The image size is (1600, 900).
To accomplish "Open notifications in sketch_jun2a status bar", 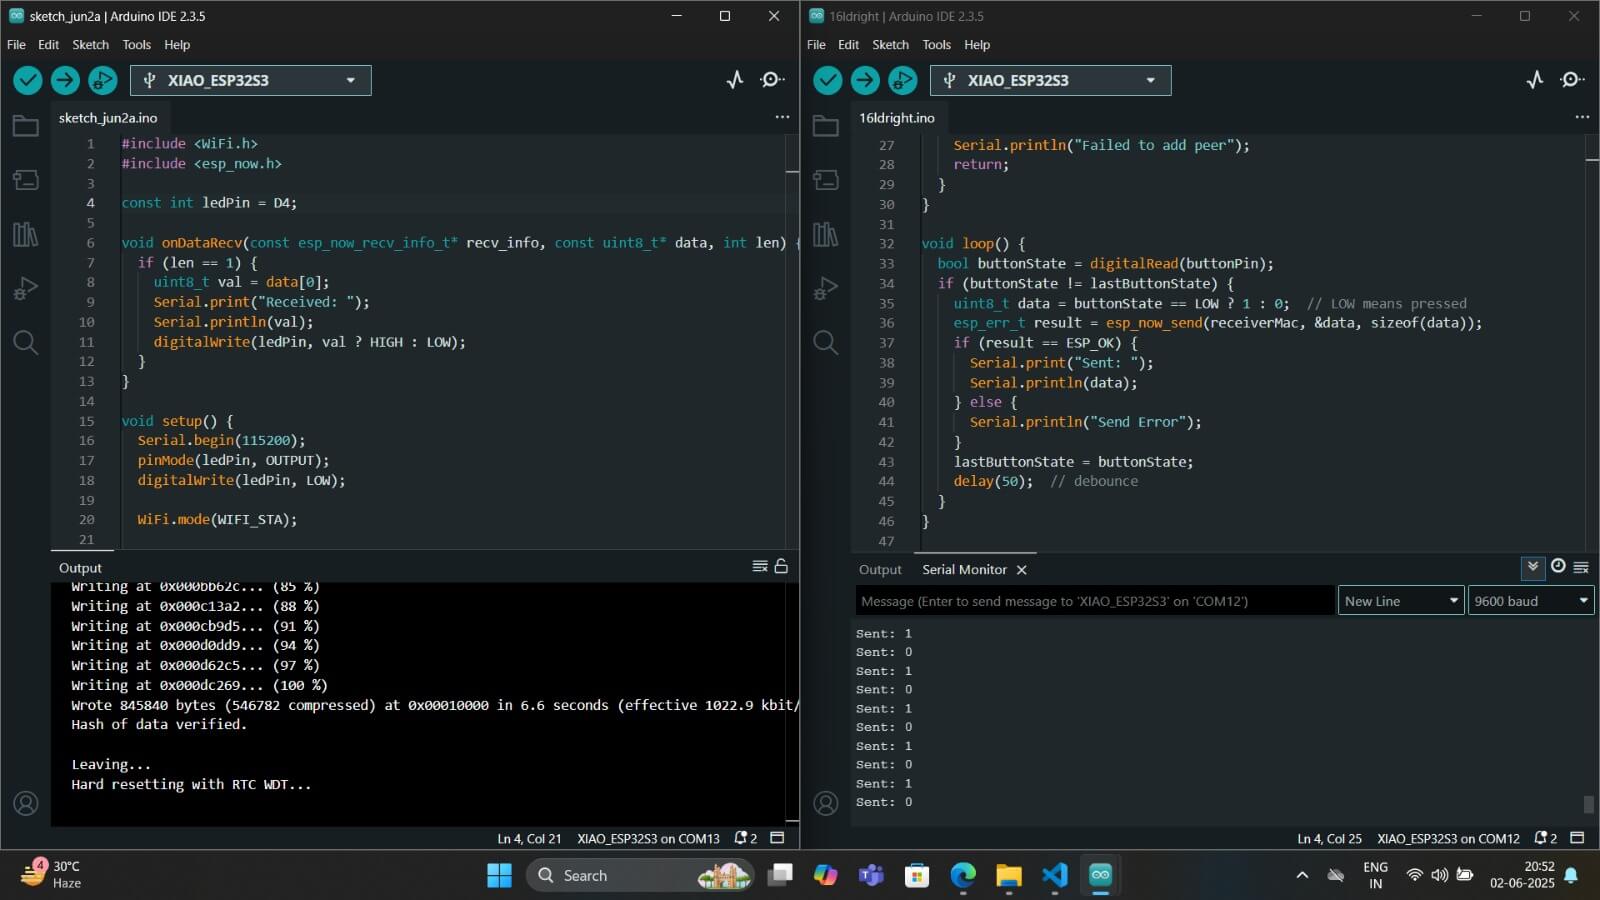I will tap(746, 838).
